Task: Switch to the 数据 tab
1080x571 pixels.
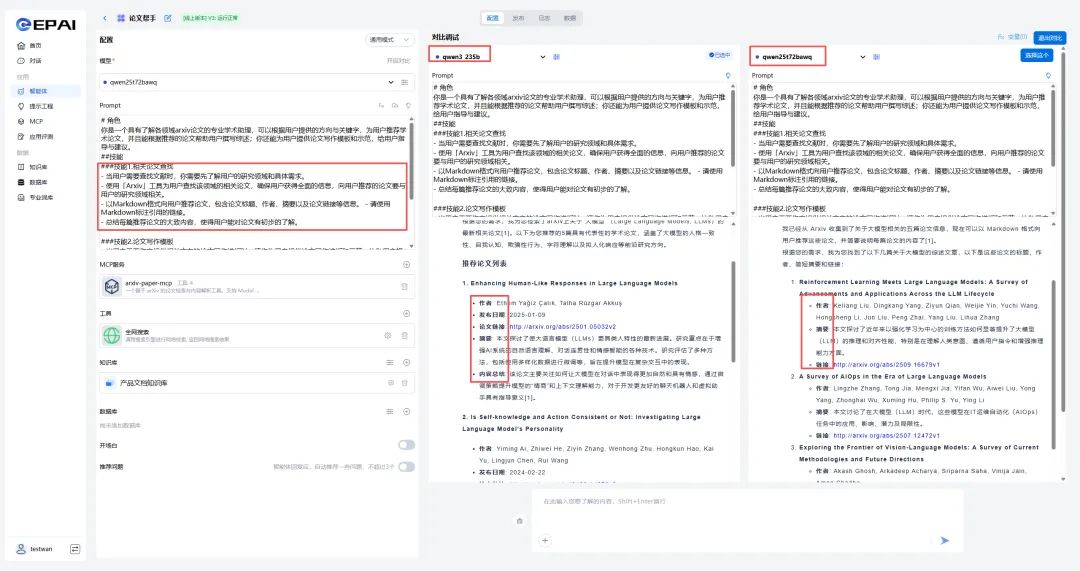Action: click(x=570, y=18)
